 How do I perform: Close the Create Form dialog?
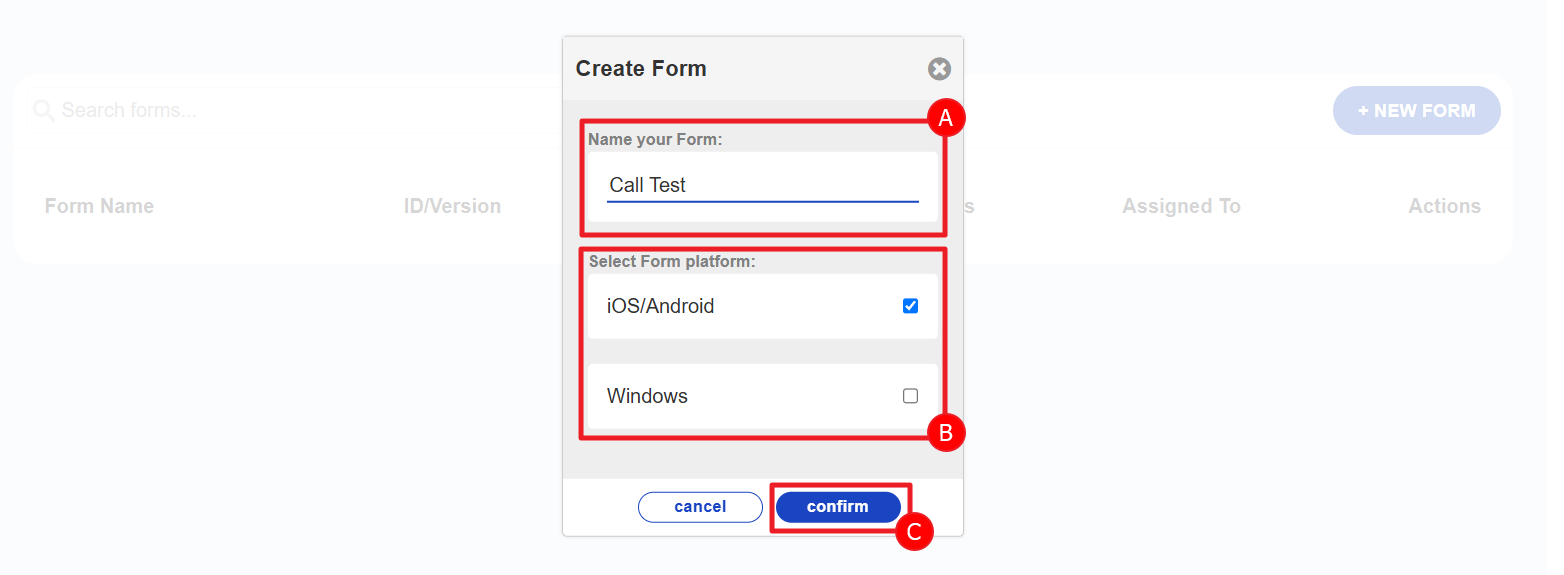[x=939, y=69]
